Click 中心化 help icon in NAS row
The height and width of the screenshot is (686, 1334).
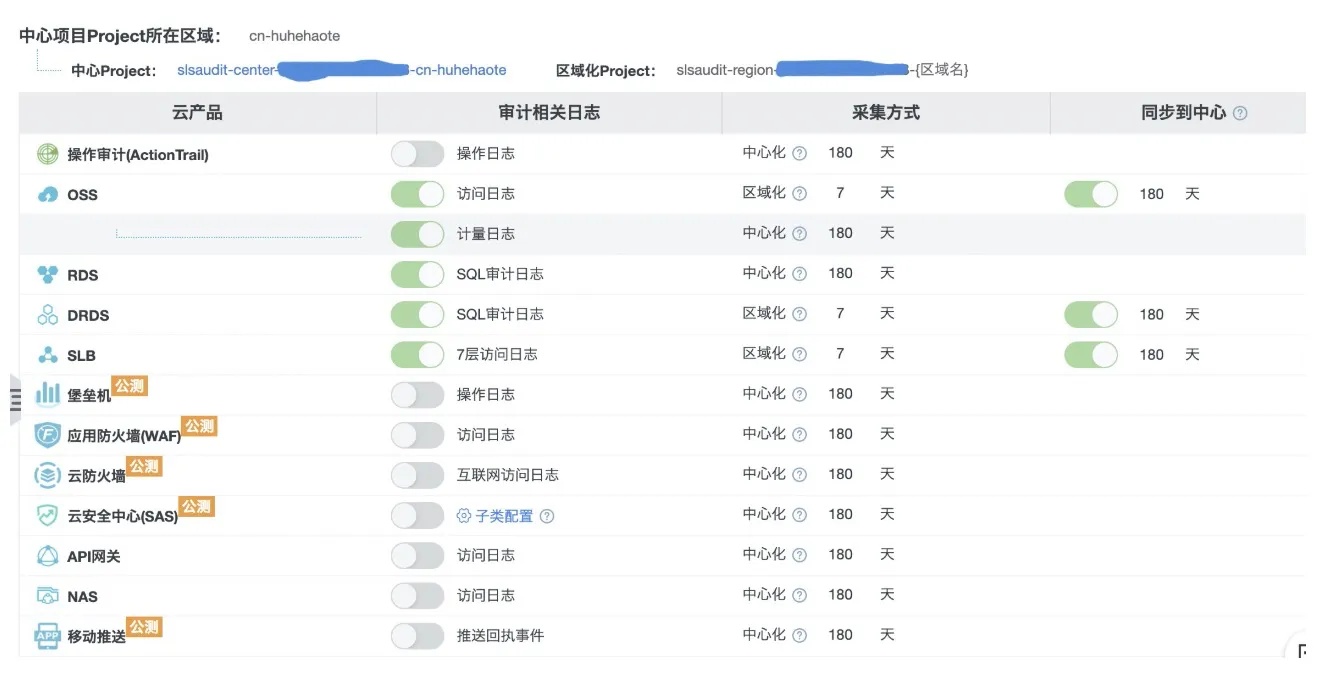[x=799, y=595]
